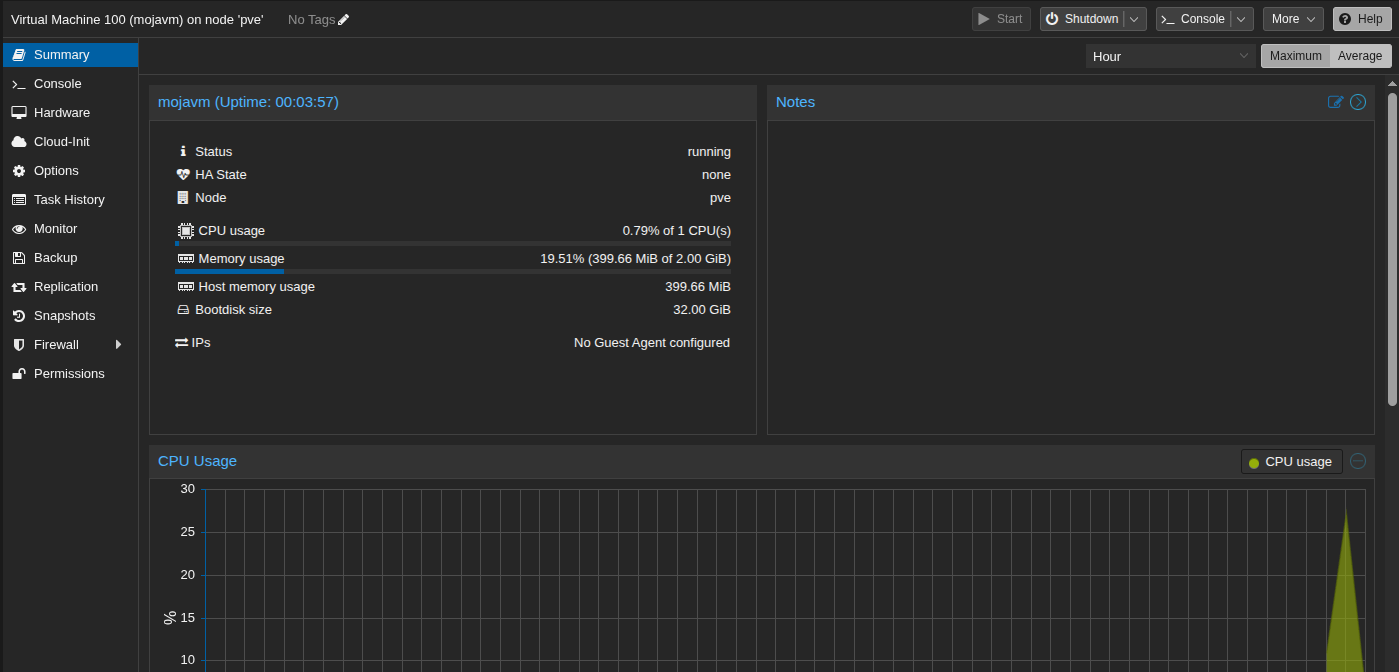Open the Task History tab
1399x672 pixels.
68,200
